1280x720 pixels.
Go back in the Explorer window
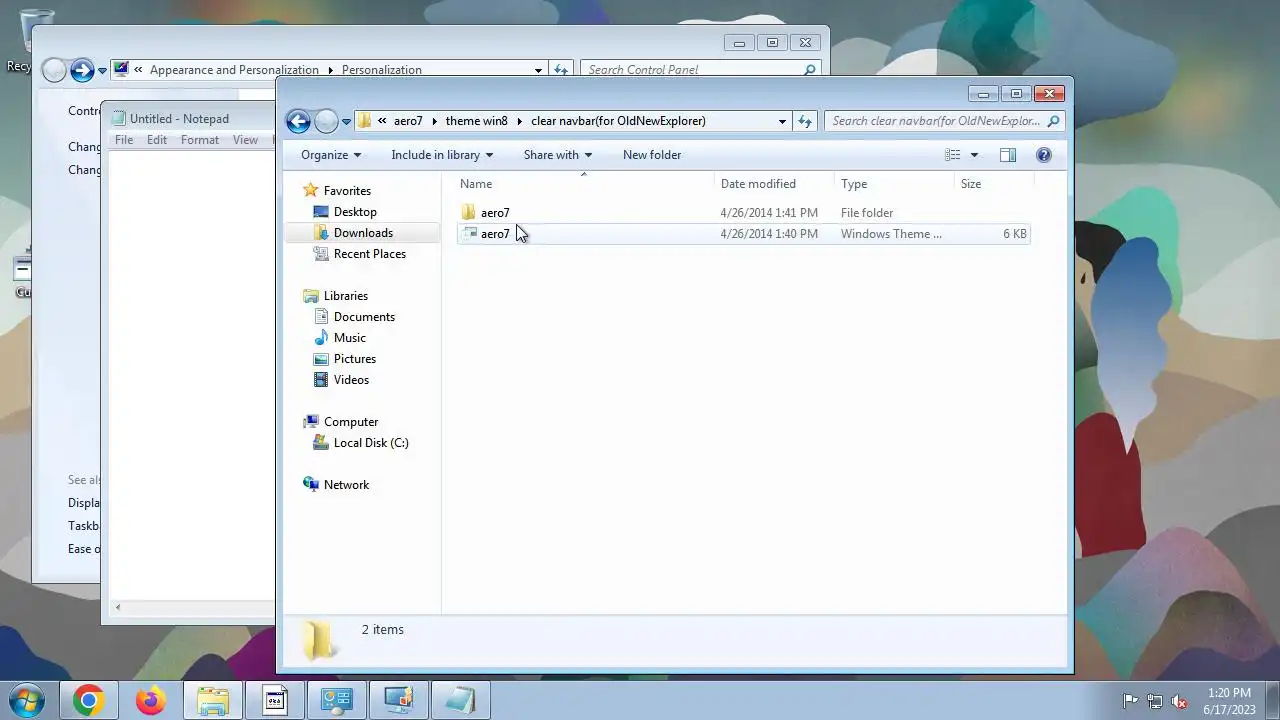(x=298, y=121)
